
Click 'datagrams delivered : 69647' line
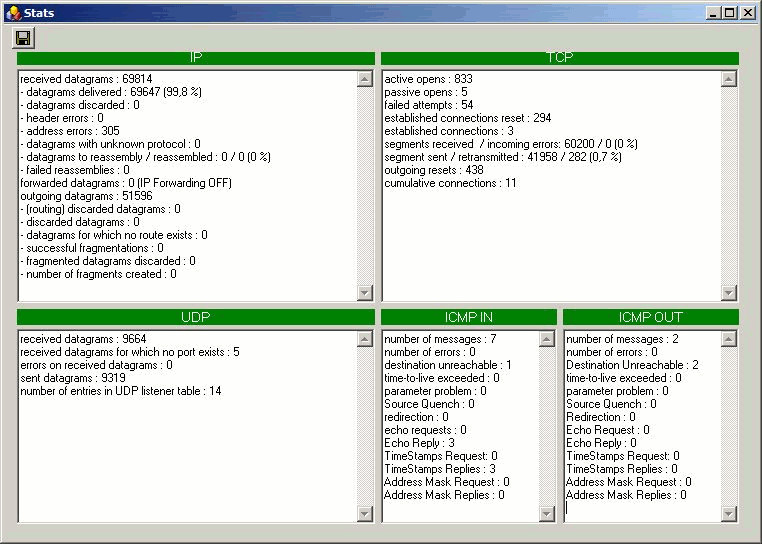click(x=111, y=92)
